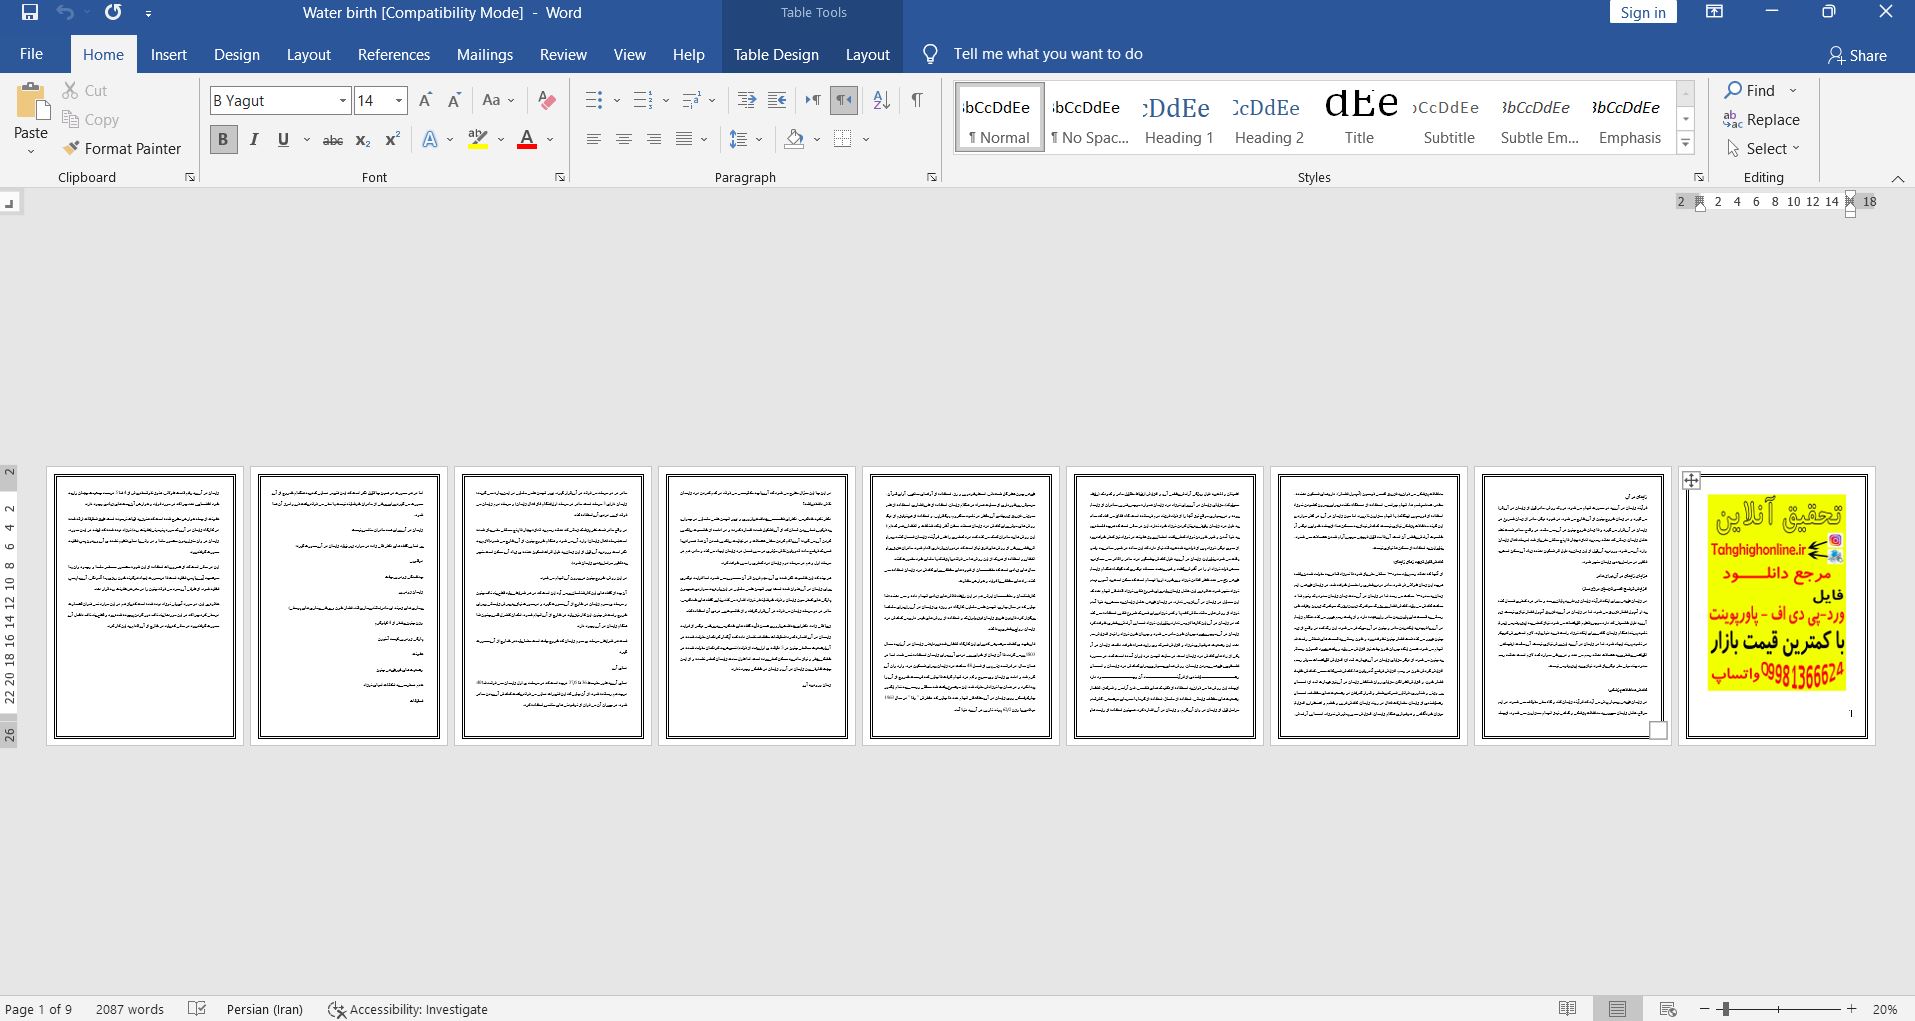The height and width of the screenshot is (1021, 1915).
Task: Open numbering list dropdown arrow
Action: pyautogui.click(x=666, y=100)
